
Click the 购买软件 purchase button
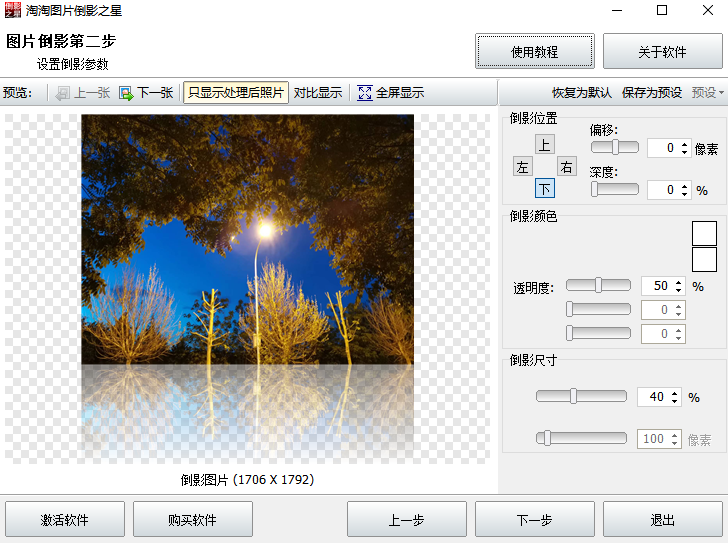click(193, 519)
